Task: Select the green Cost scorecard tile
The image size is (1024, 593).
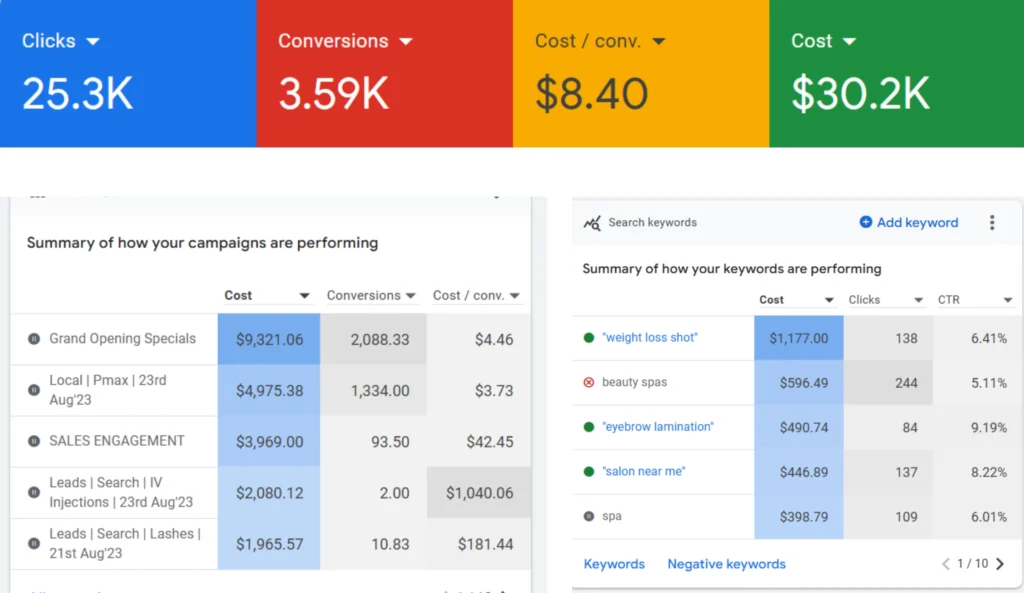Action: (x=896, y=74)
